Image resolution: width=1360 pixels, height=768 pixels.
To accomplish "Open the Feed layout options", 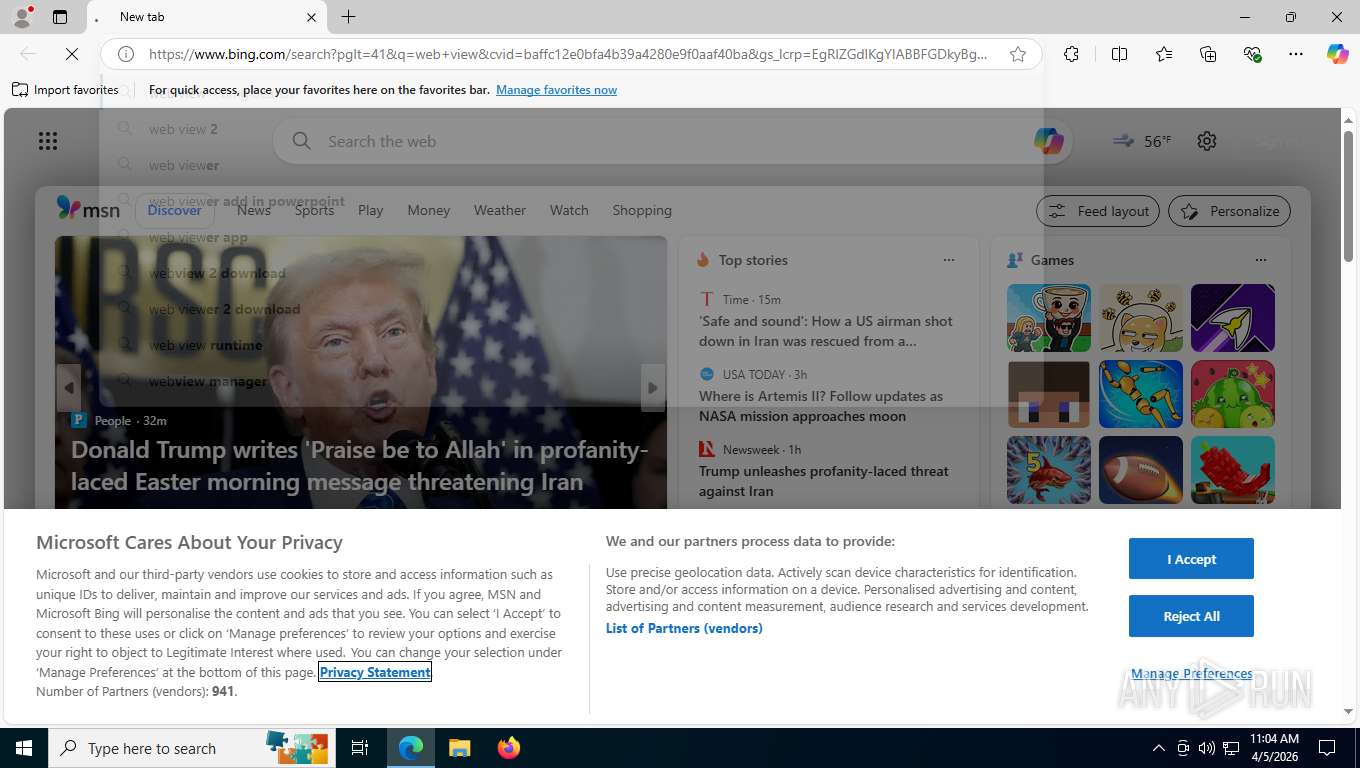I will [x=1098, y=211].
